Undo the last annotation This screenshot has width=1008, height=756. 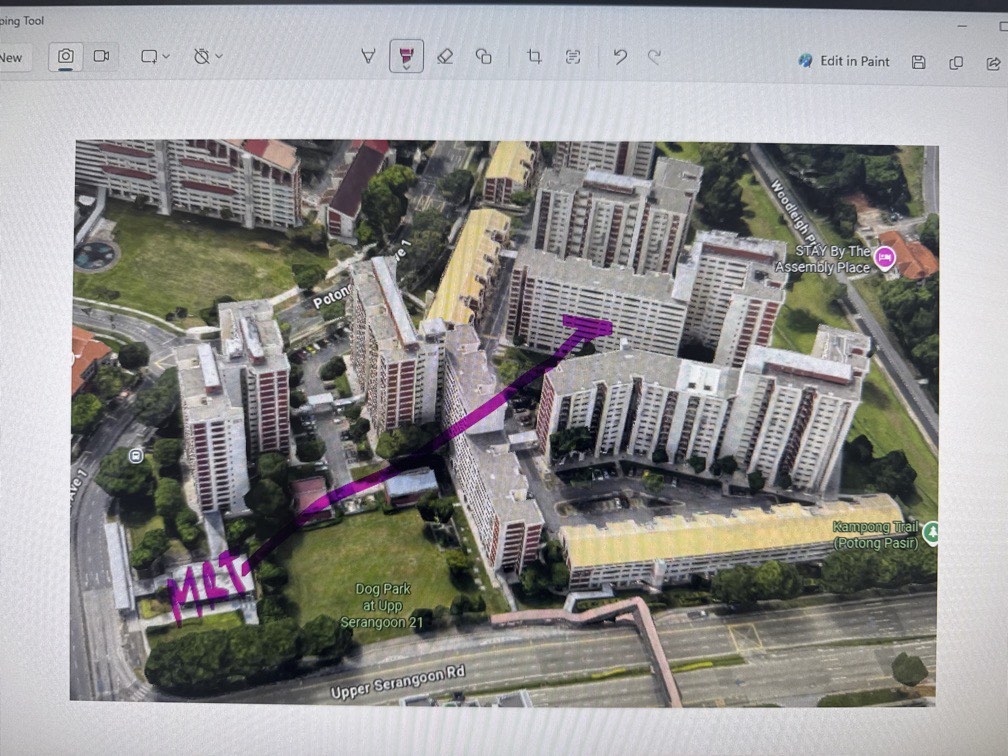620,57
